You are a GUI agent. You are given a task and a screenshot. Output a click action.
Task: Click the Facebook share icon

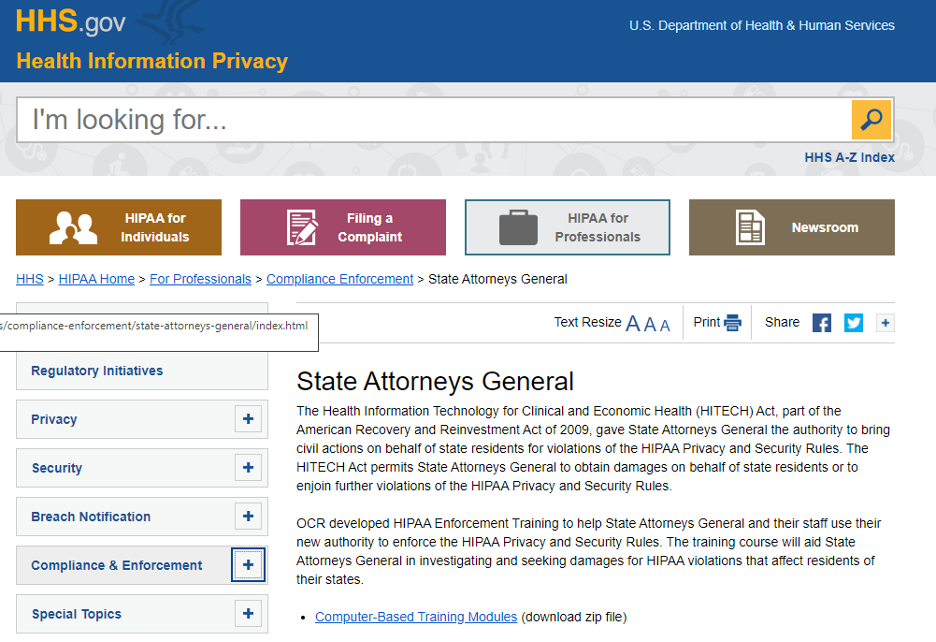[x=821, y=322]
